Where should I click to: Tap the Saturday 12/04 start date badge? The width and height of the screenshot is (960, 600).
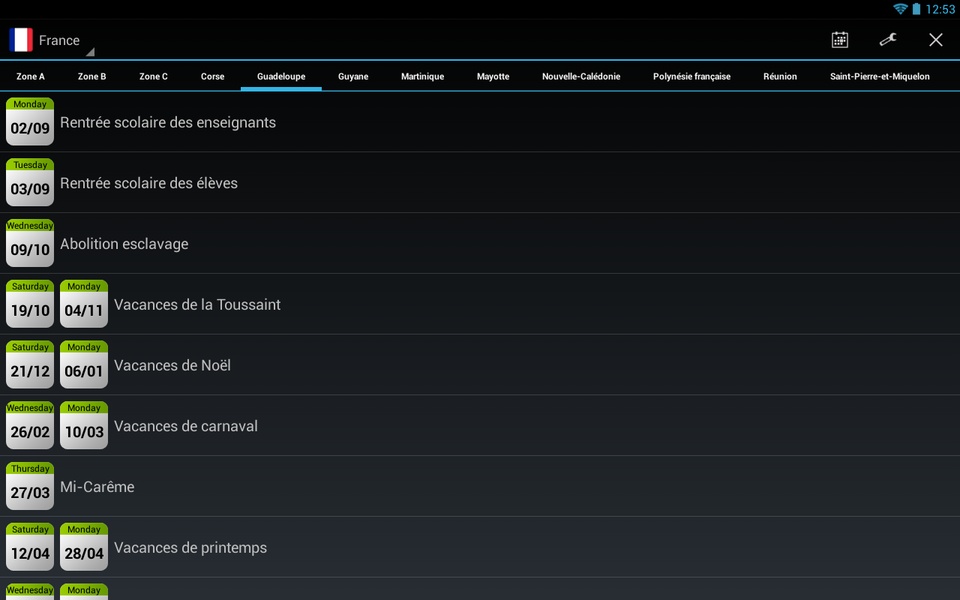coord(30,547)
